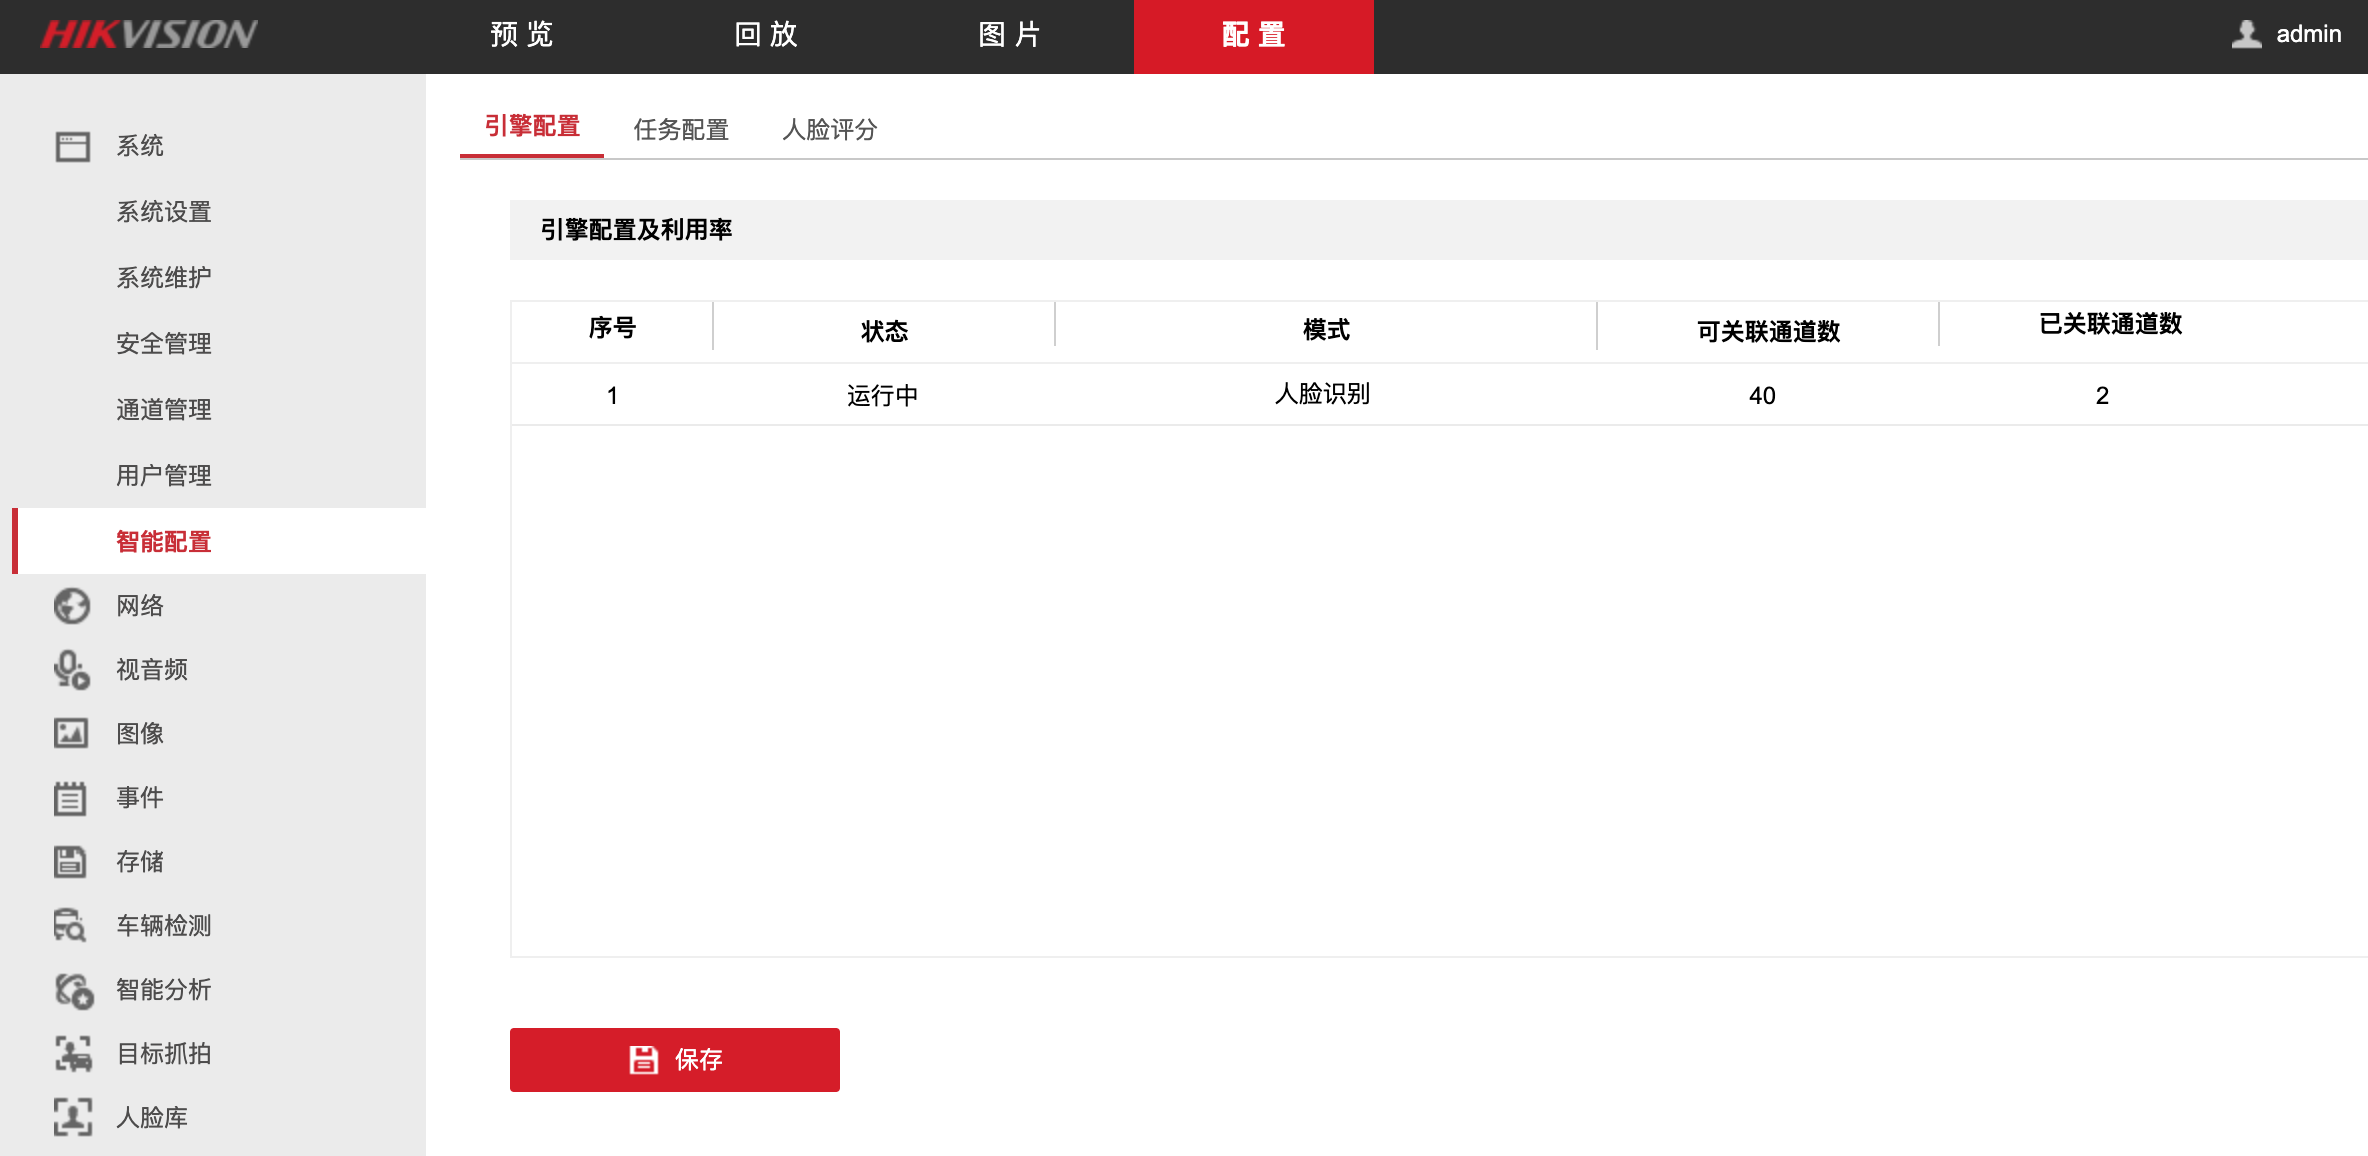Click the System window icon in sidebar
Viewport: 2368px width, 1156px height.
[x=72, y=146]
